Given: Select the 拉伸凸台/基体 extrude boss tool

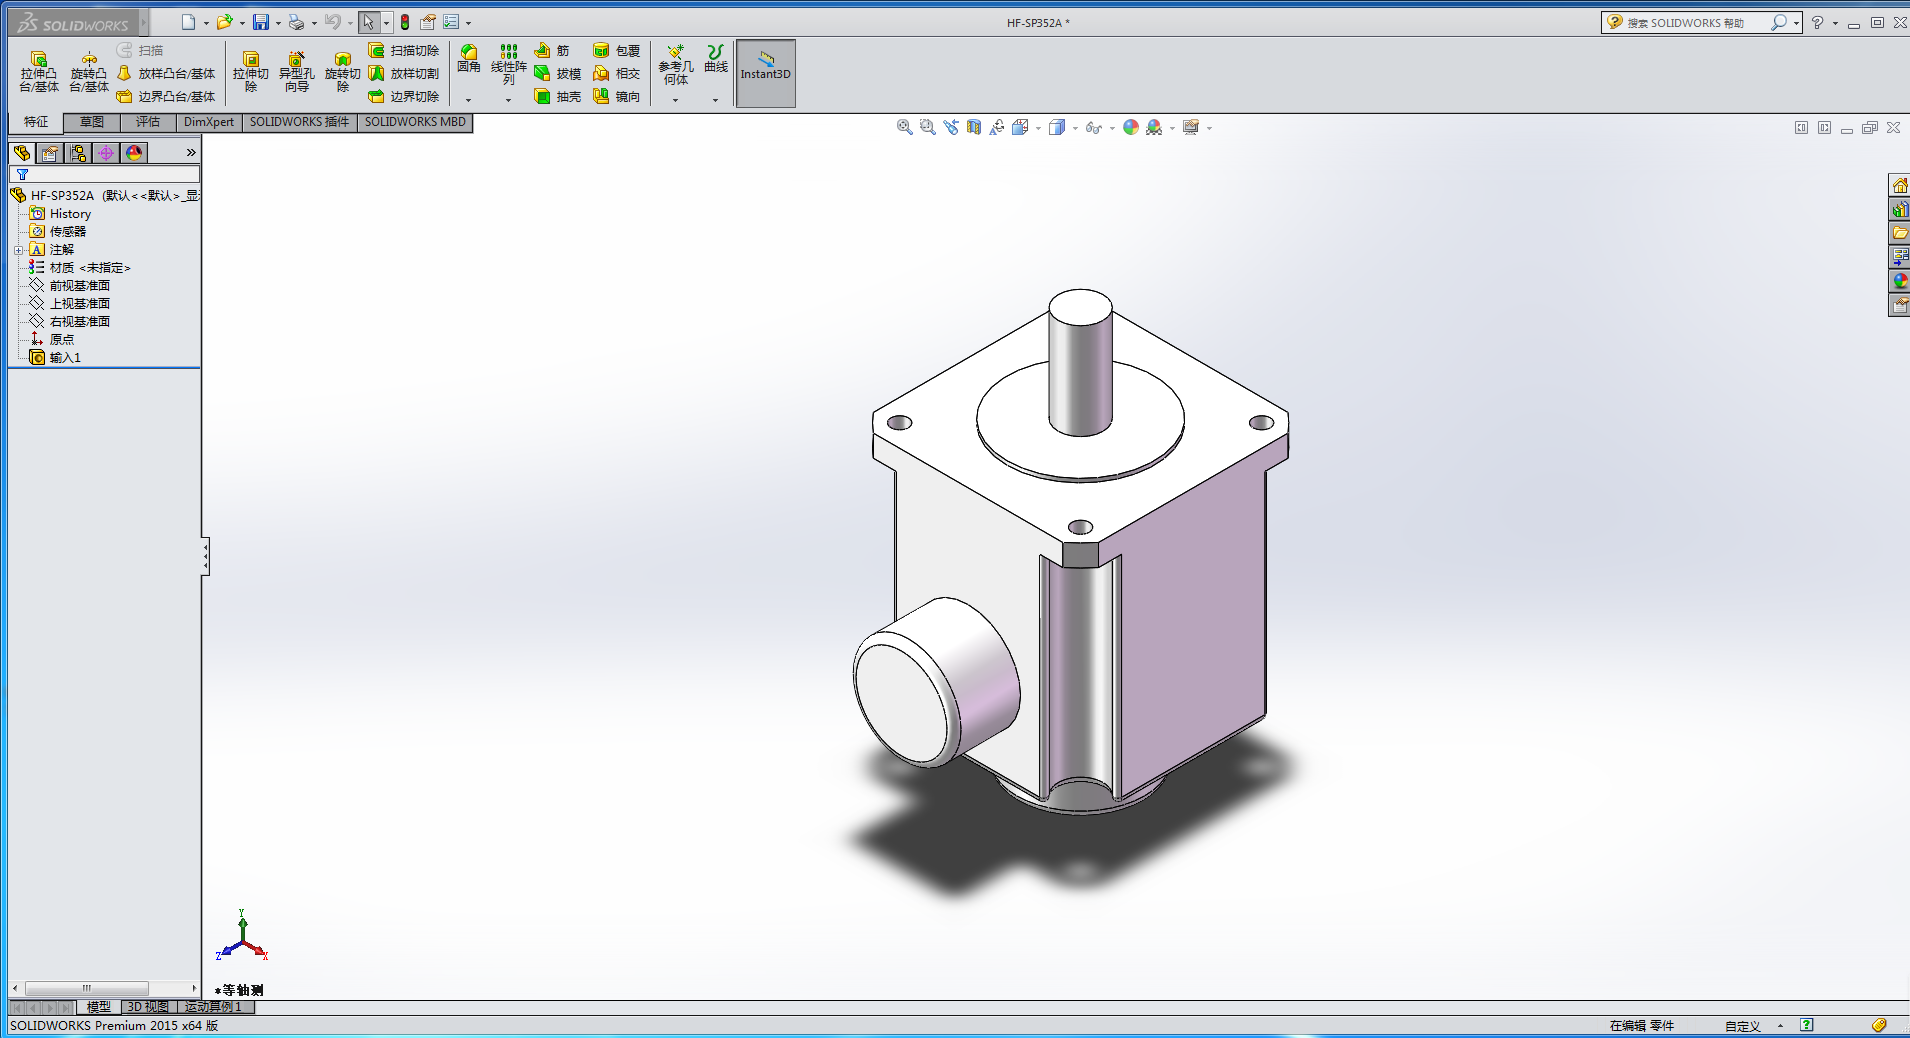Looking at the screenshot, I should click(39, 72).
